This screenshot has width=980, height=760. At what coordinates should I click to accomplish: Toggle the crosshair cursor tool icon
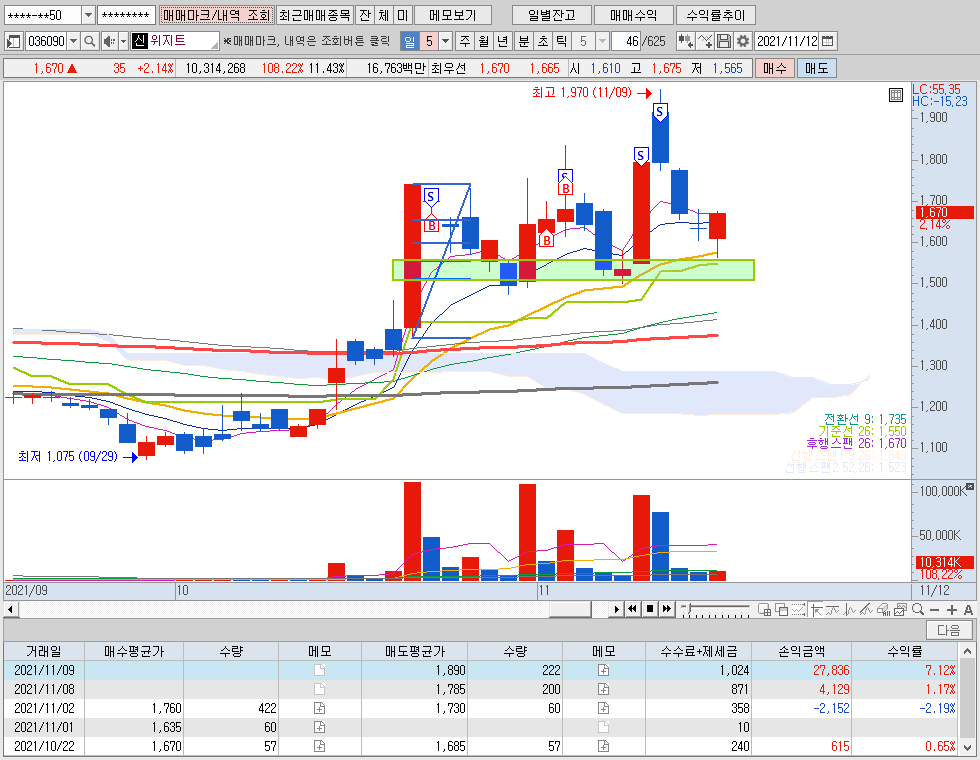click(816, 609)
